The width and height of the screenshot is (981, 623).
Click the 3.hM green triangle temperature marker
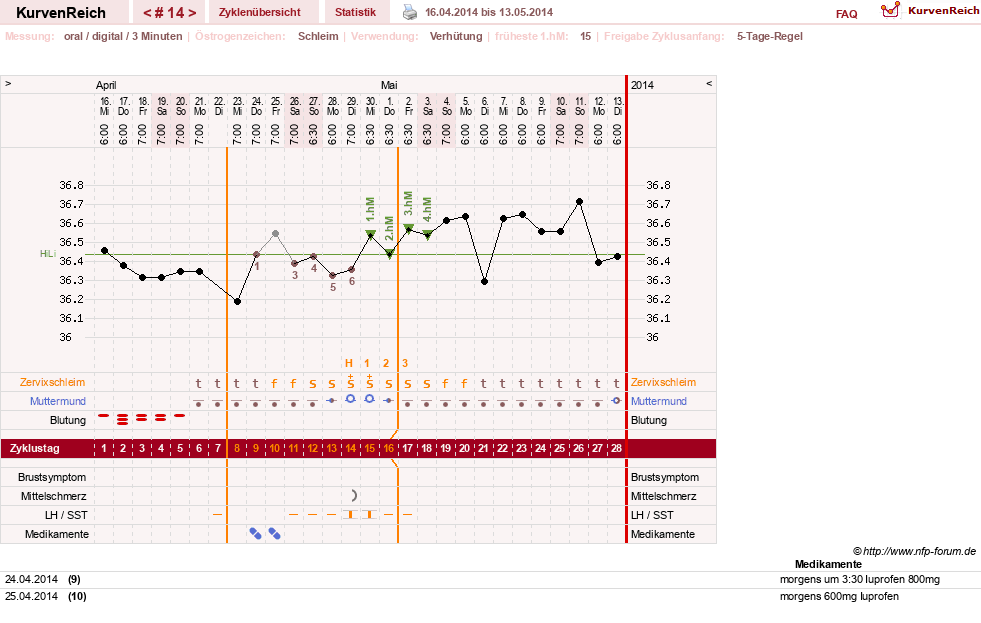(409, 228)
